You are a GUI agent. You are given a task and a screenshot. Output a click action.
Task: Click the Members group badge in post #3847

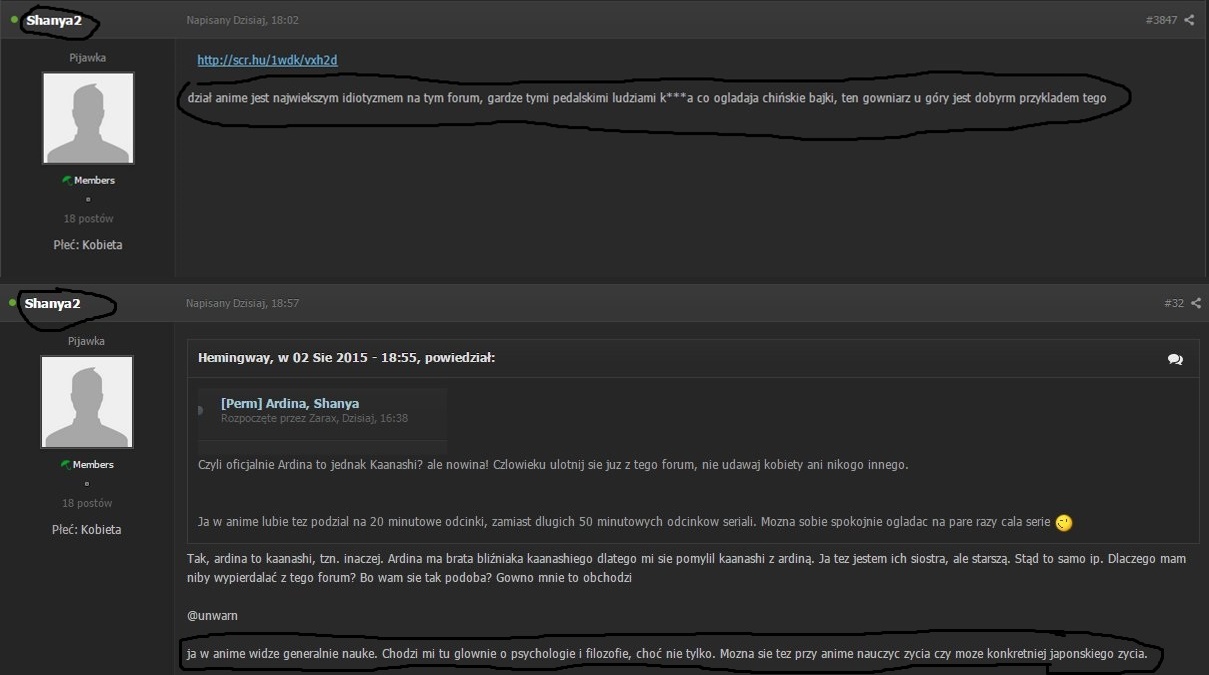(88, 180)
